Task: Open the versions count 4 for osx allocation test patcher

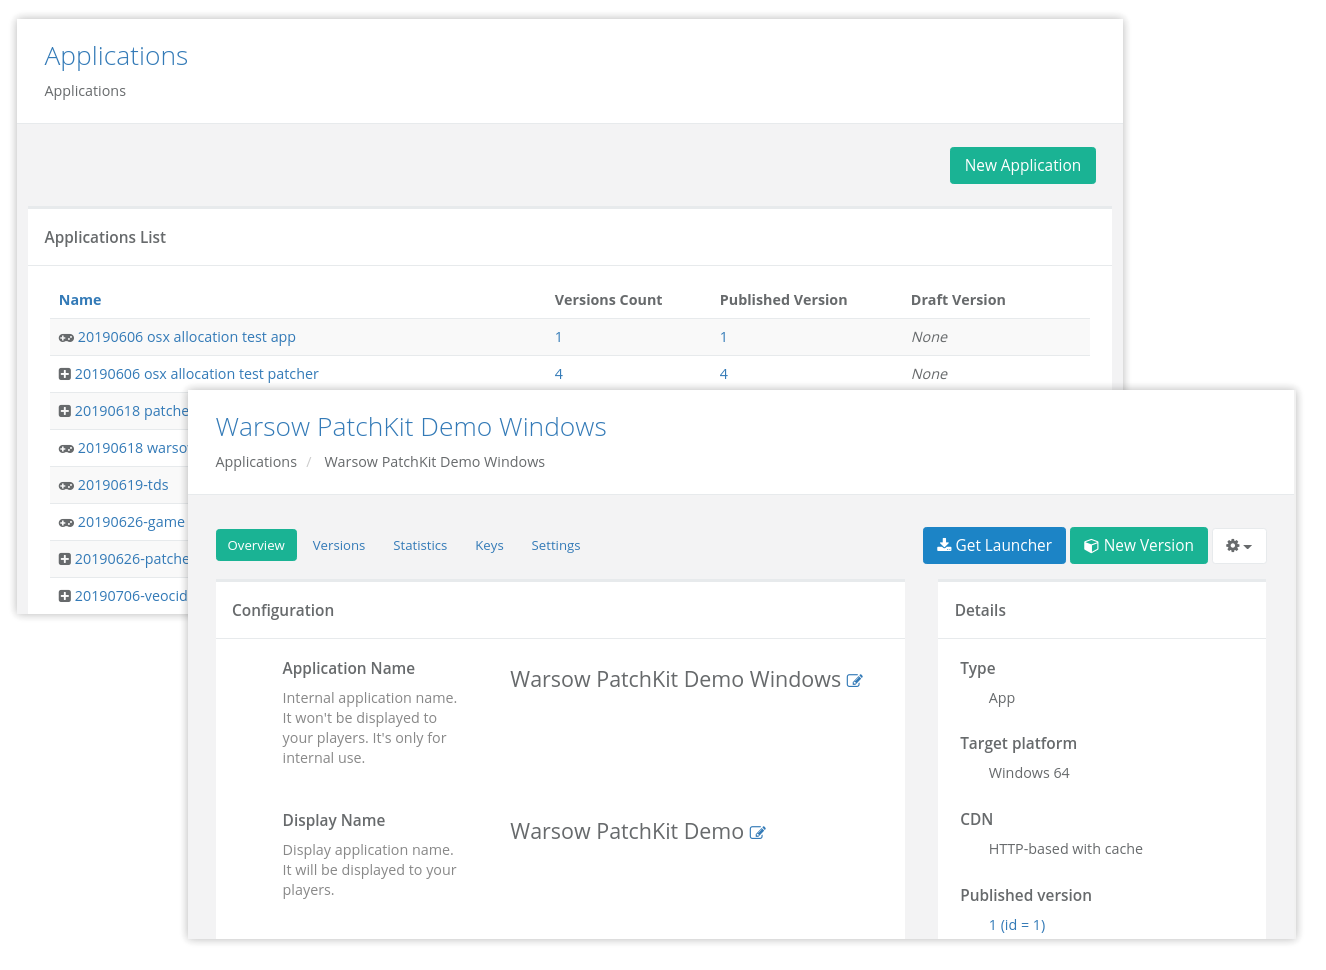Action: point(558,373)
